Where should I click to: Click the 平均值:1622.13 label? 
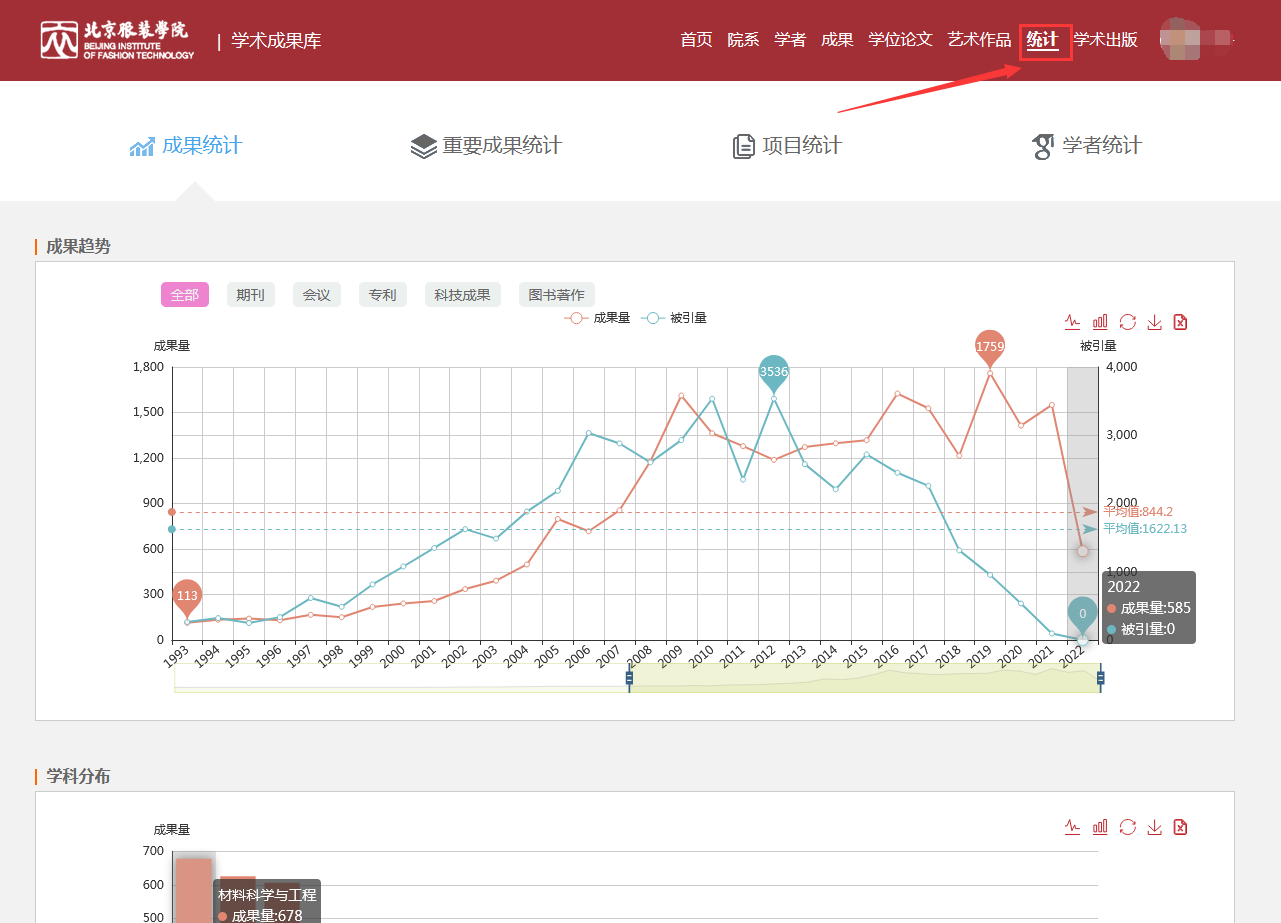click(1145, 529)
